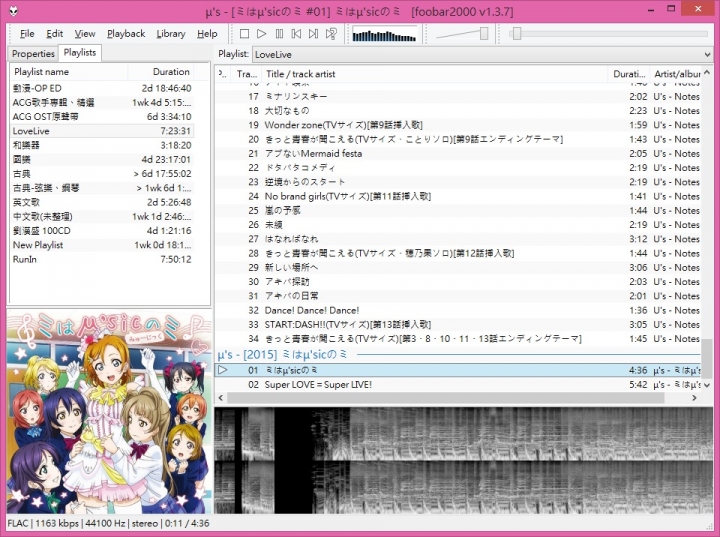Select the 劉漢盛 100CD playlist
This screenshot has width=720, height=537.
click(x=102, y=231)
